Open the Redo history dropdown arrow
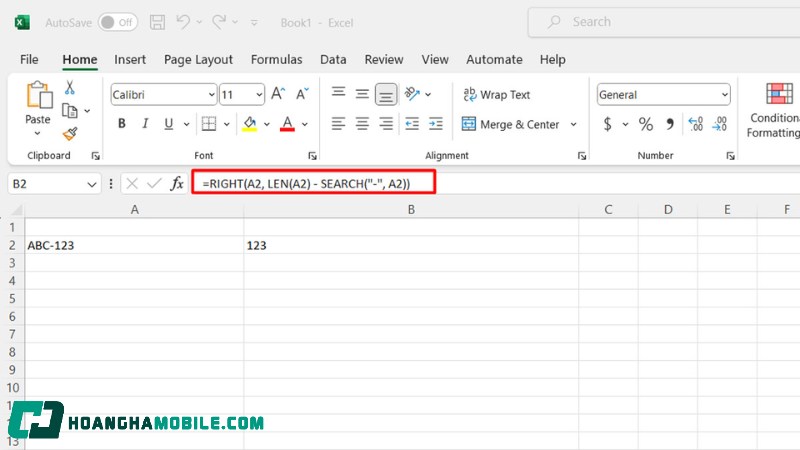Viewport: 800px width, 450px height. (x=235, y=22)
